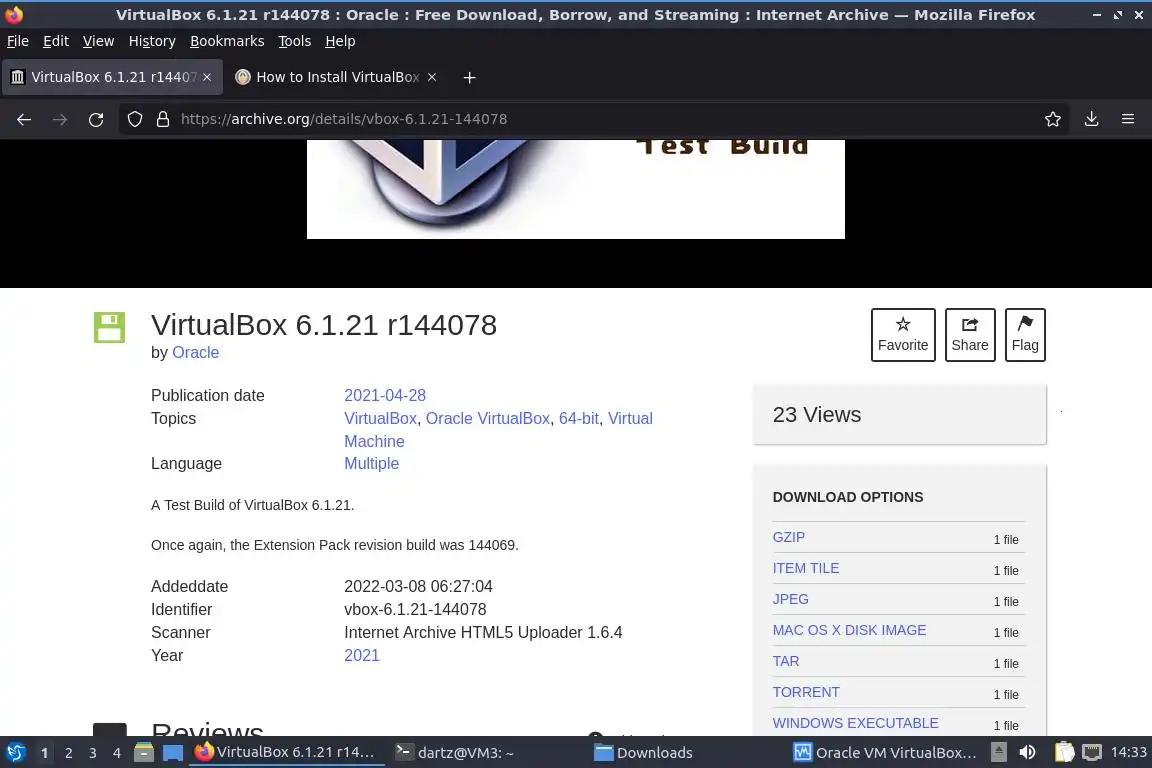Open the Help menu
The width and height of the screenshot is (1152, 768).
point(340,41)
